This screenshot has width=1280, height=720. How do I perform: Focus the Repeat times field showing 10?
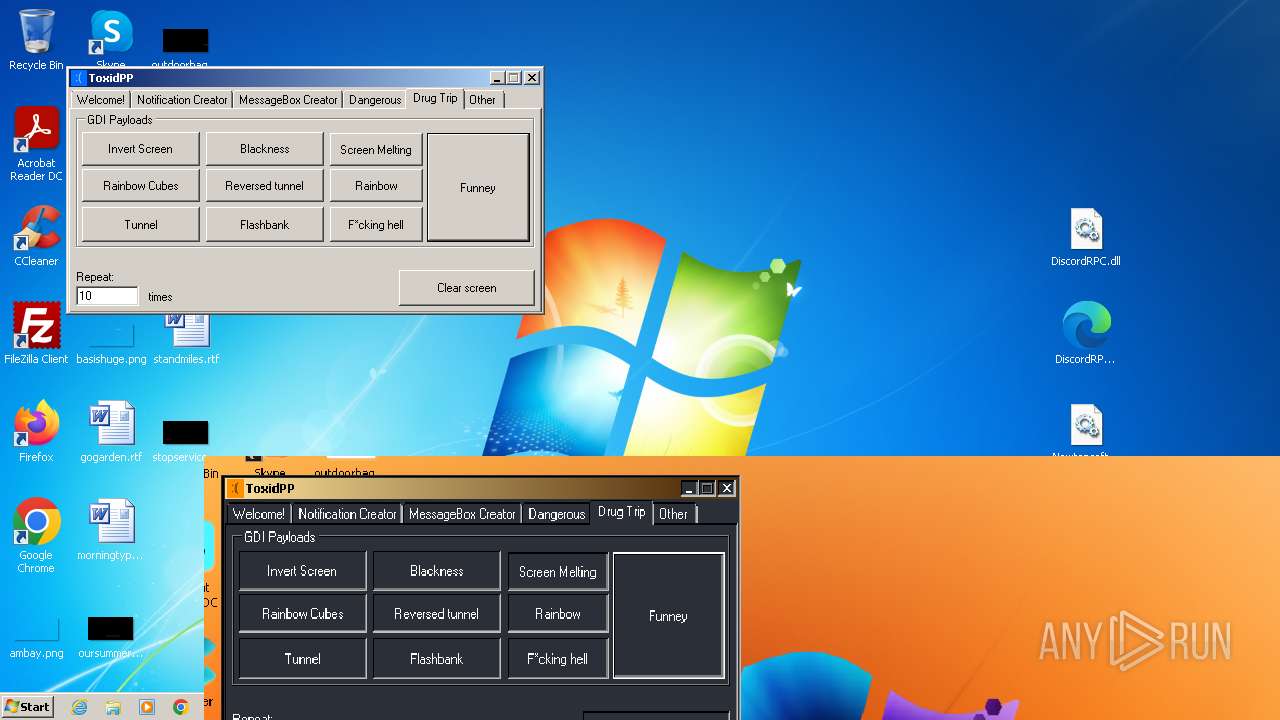tap(107, 296)
